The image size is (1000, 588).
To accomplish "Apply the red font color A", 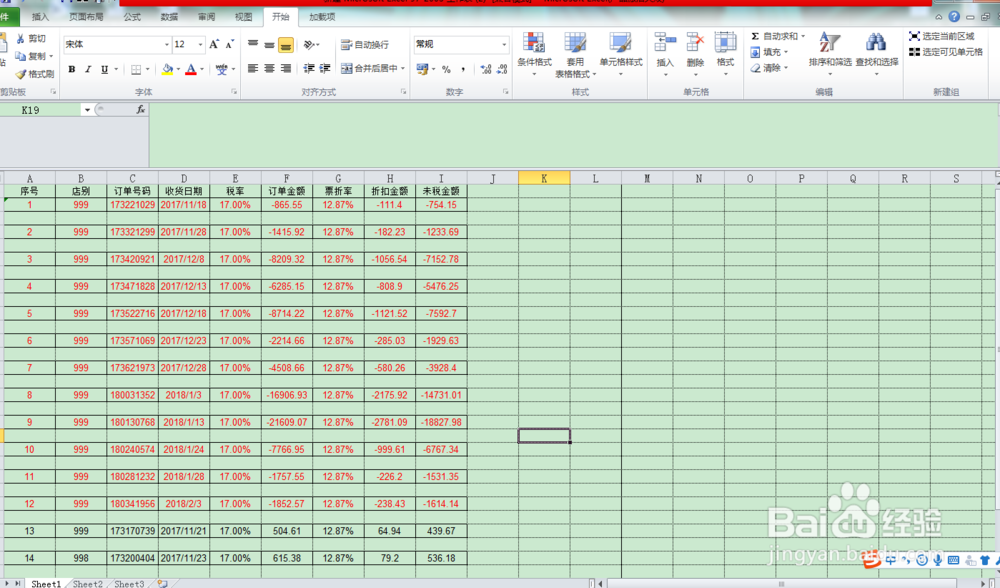I will (191, 69).
